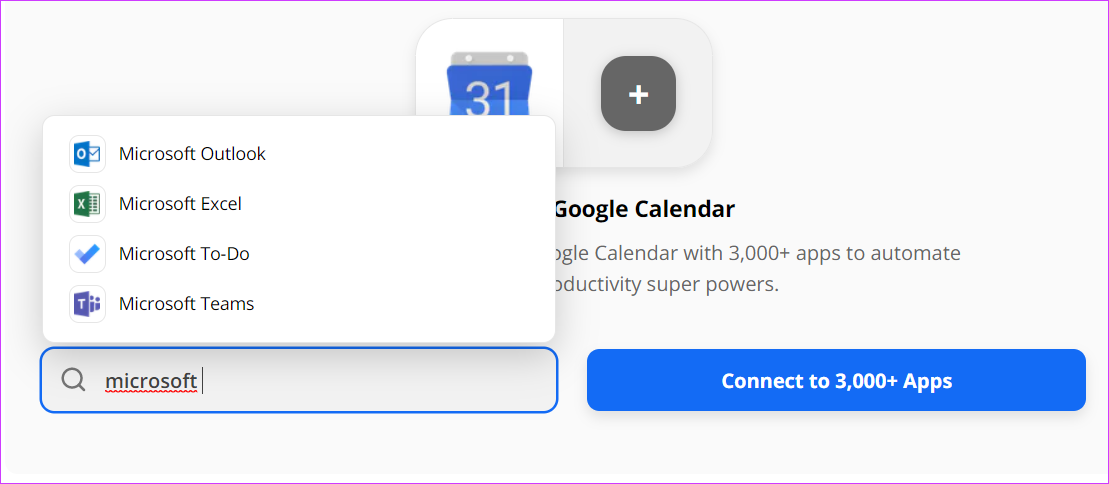Select the Microsoft Outlook suggestion label
The height and width of the screenshot is (484, 1109).
[192, 154]
